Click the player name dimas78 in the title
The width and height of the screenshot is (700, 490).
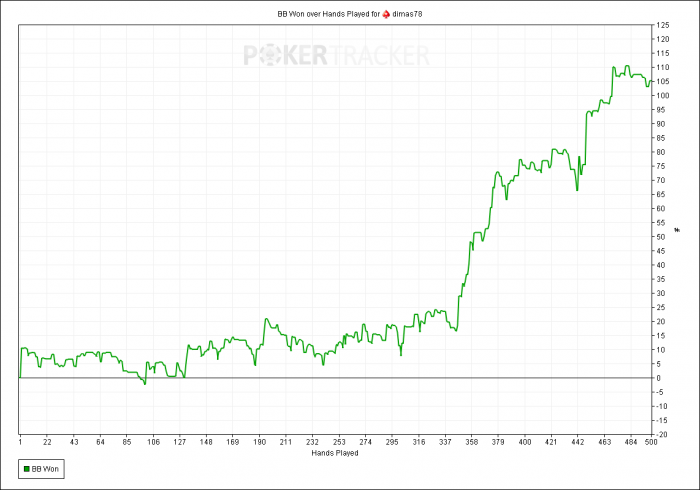407,14
